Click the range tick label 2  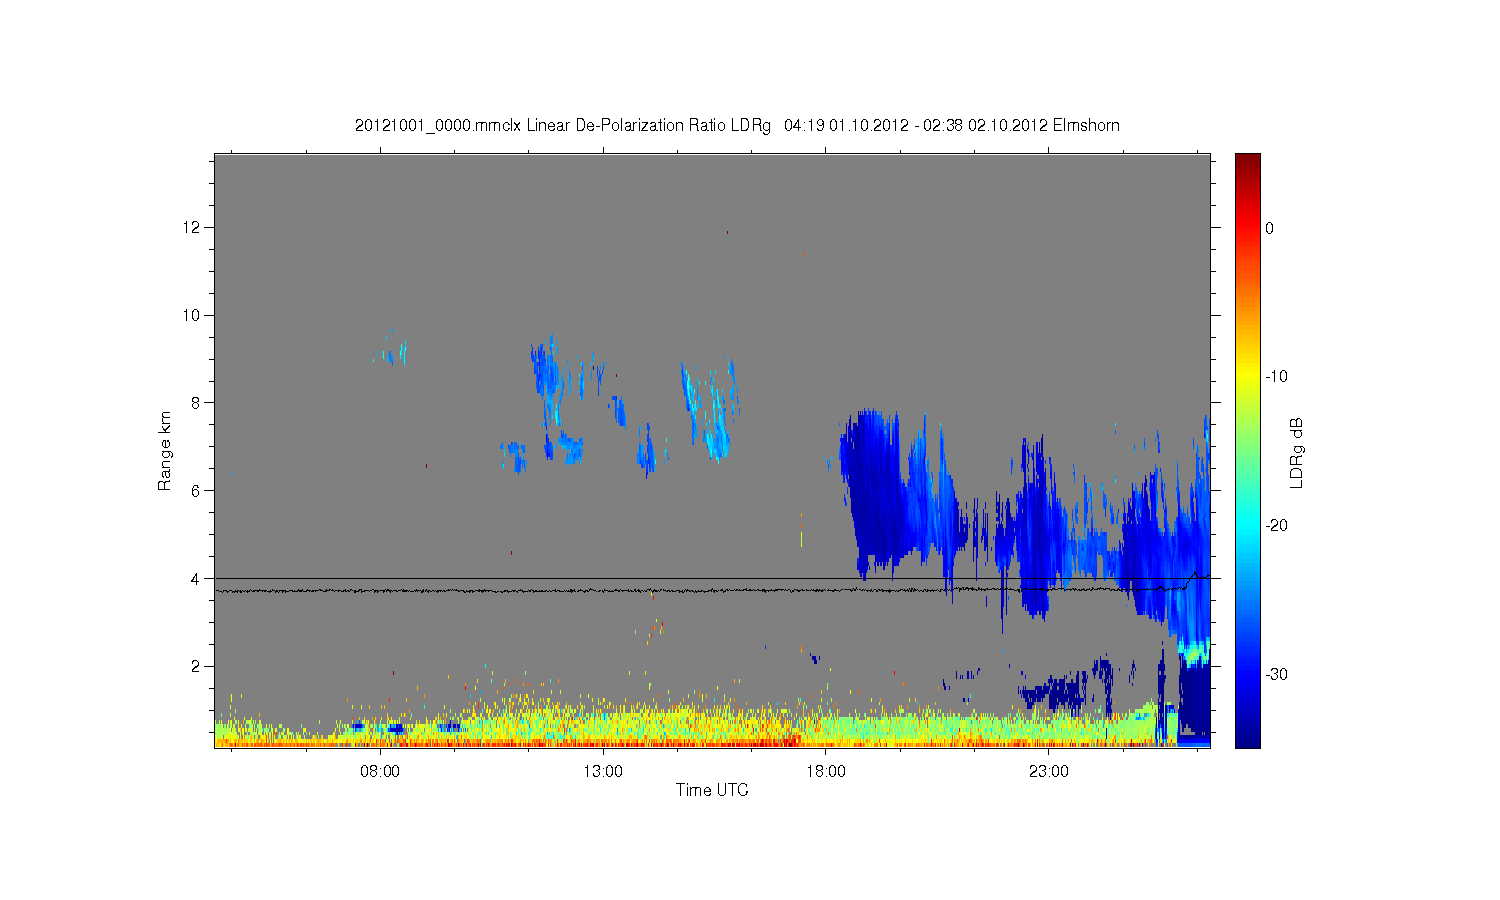197,666
